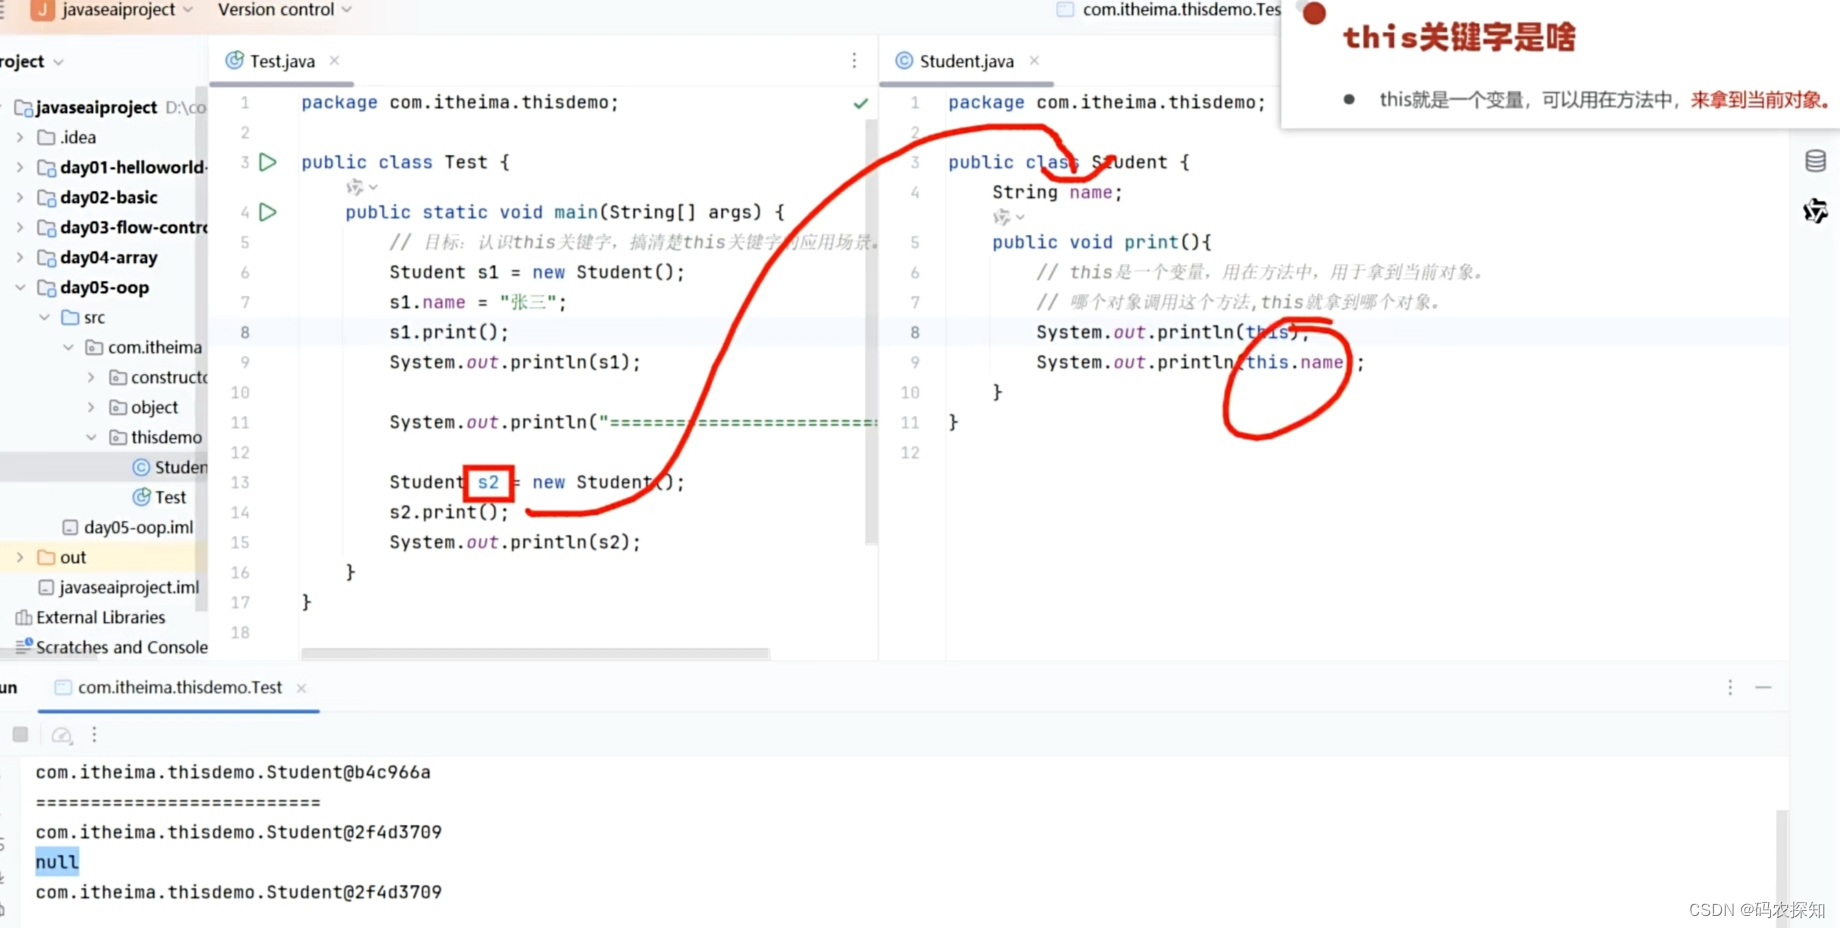Open Run panel options menu
Image resolution: width=1840 pixels, height=928 pixels.
pos(1730,688)
